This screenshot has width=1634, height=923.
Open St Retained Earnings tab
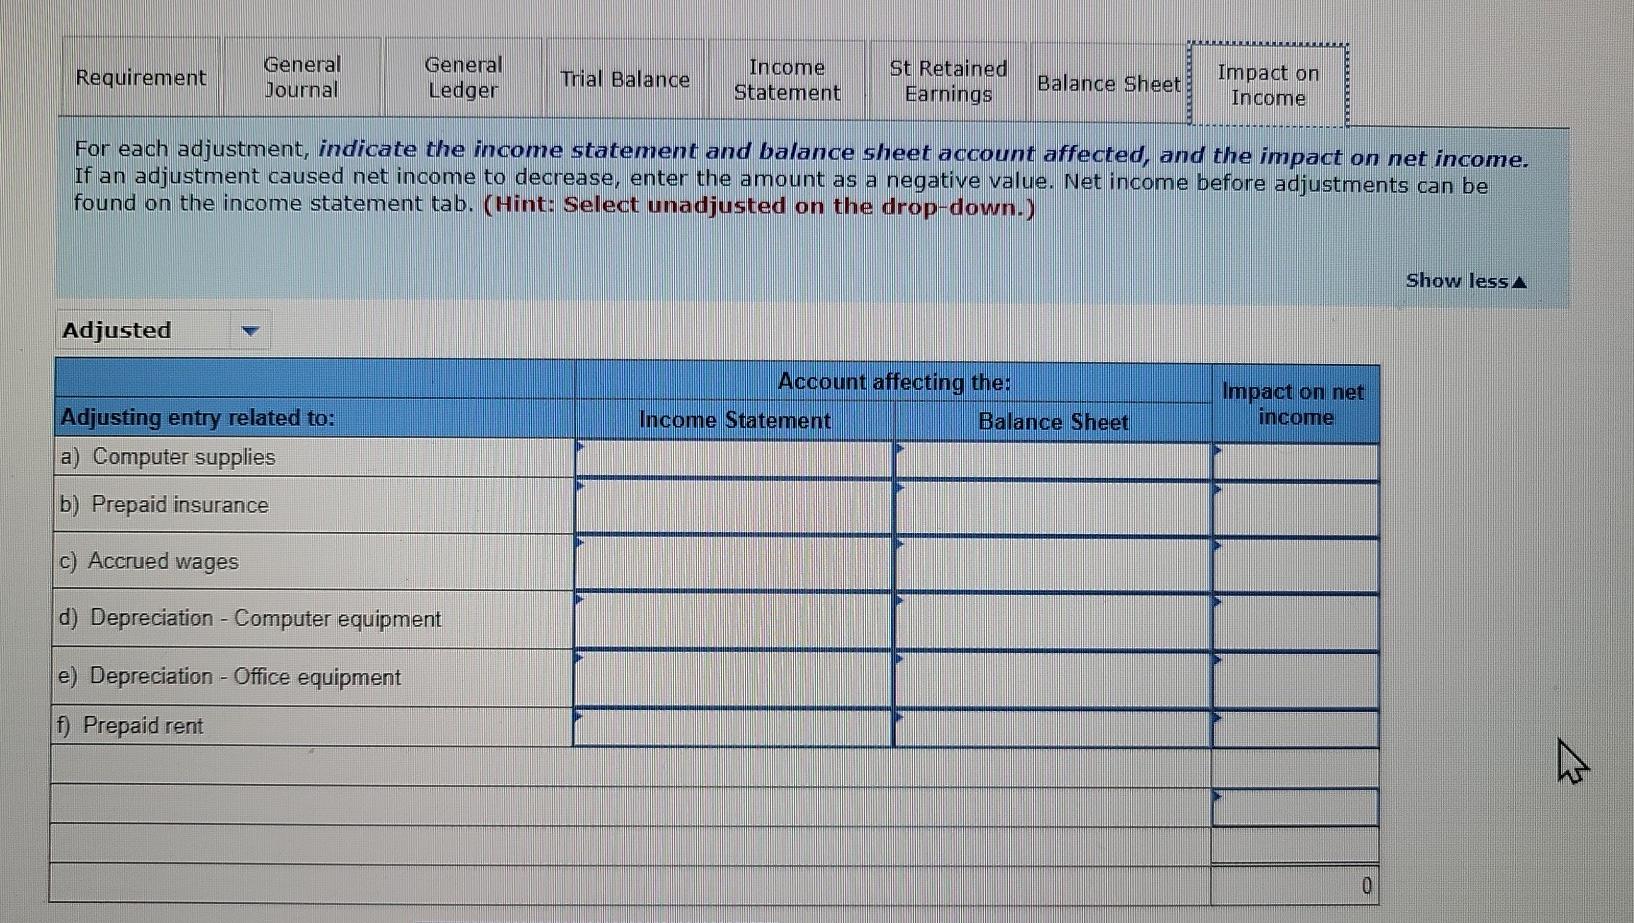[x=948, y=81]
